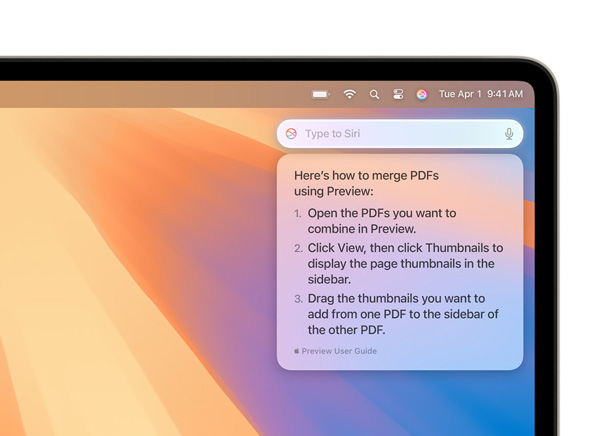The image size is (601, 436).
Task: Select step 3 'Drag the thumbnails you want to'
Action: 396,298
